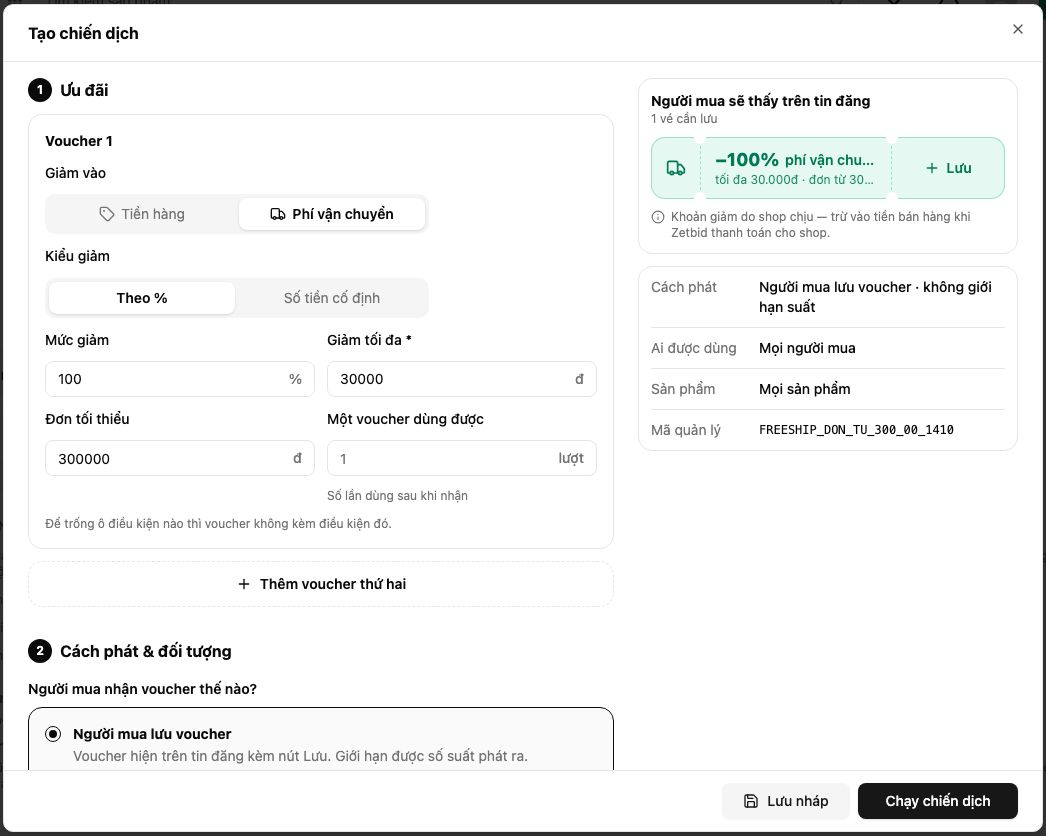
Task: Click the Để trống ô điều kiện hint text
Action: point(218,524)
